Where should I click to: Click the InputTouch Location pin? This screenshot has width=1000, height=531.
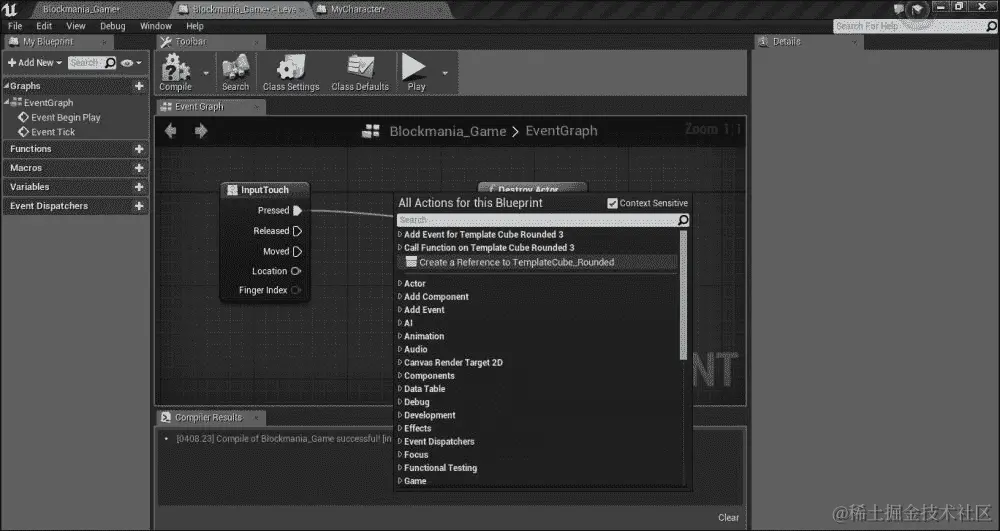tap(296, 271)
